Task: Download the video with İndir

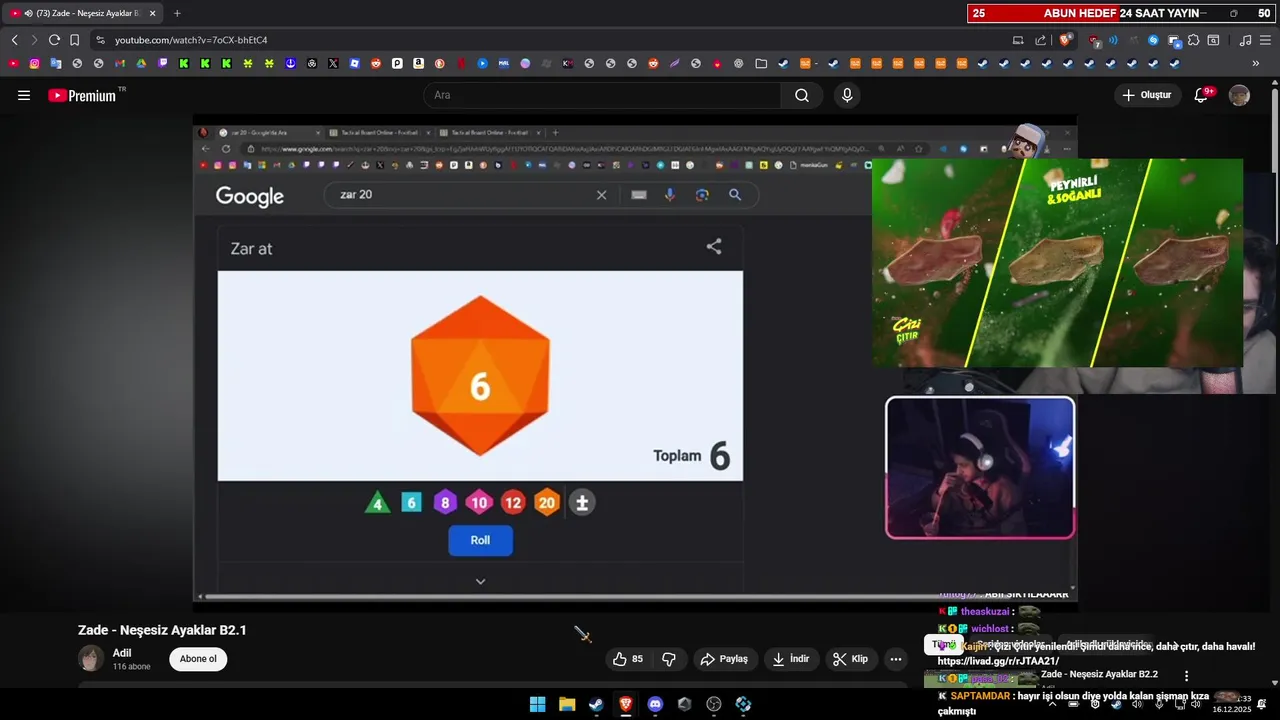Action: point(791,659)
